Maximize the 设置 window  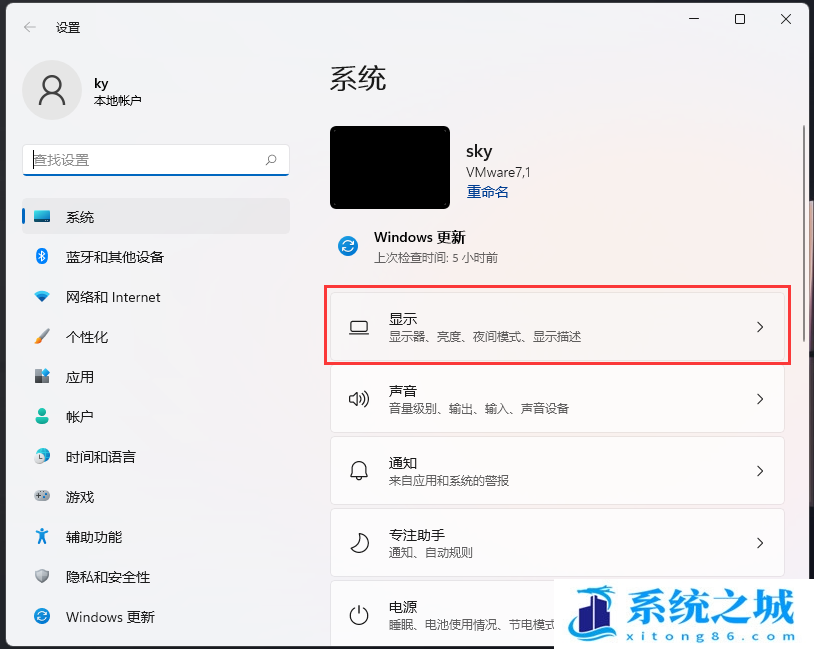pyautogui.click(x=740, y=19)
